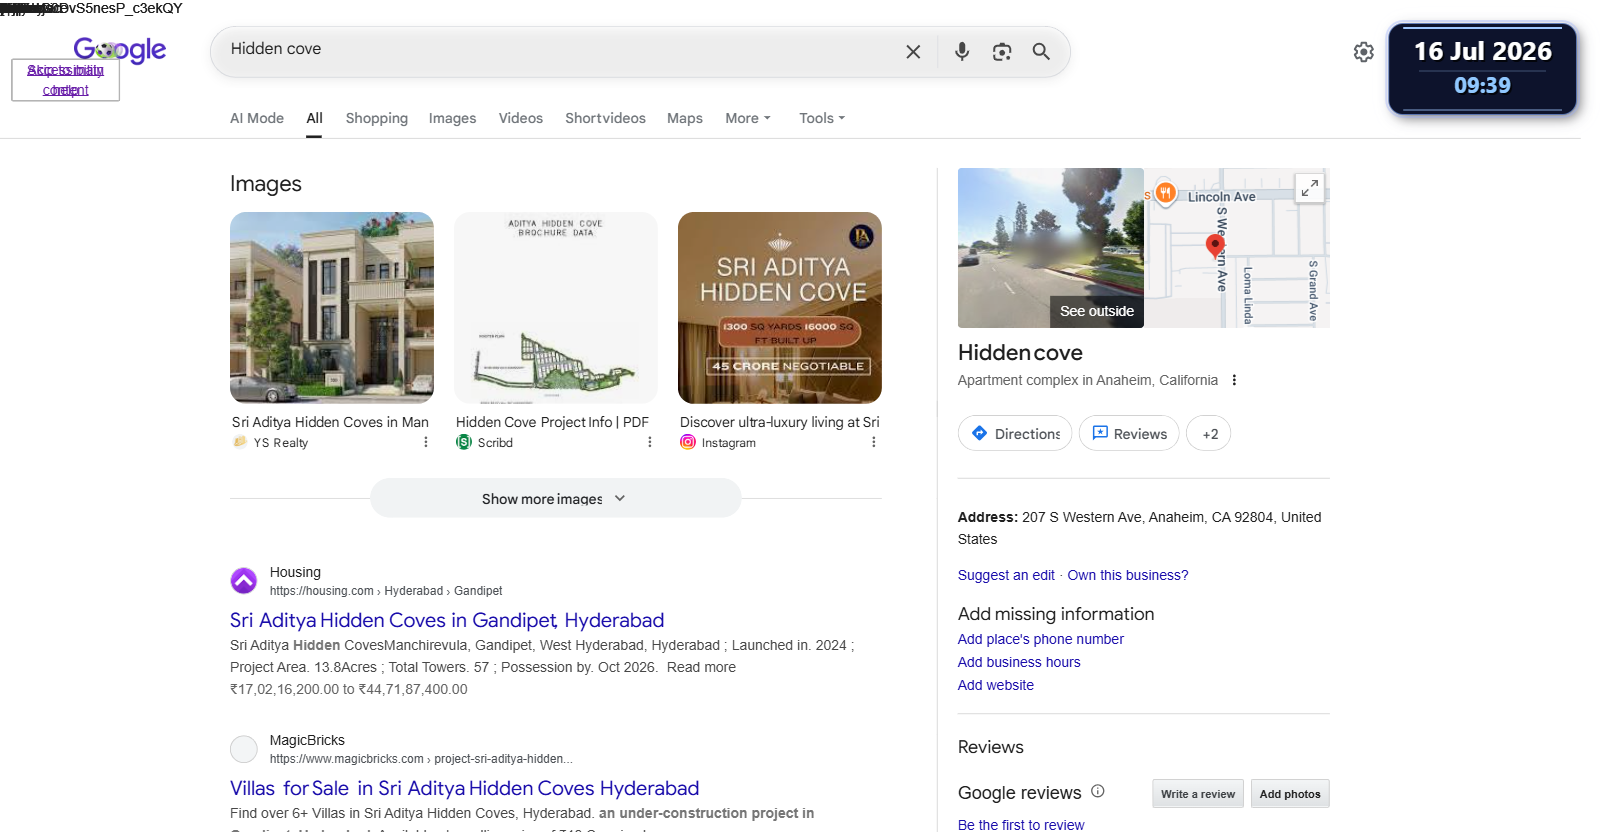Open options menu for Instagram image result
Image resolution: width=1600 pixels, height=832 pixels.
874,442
